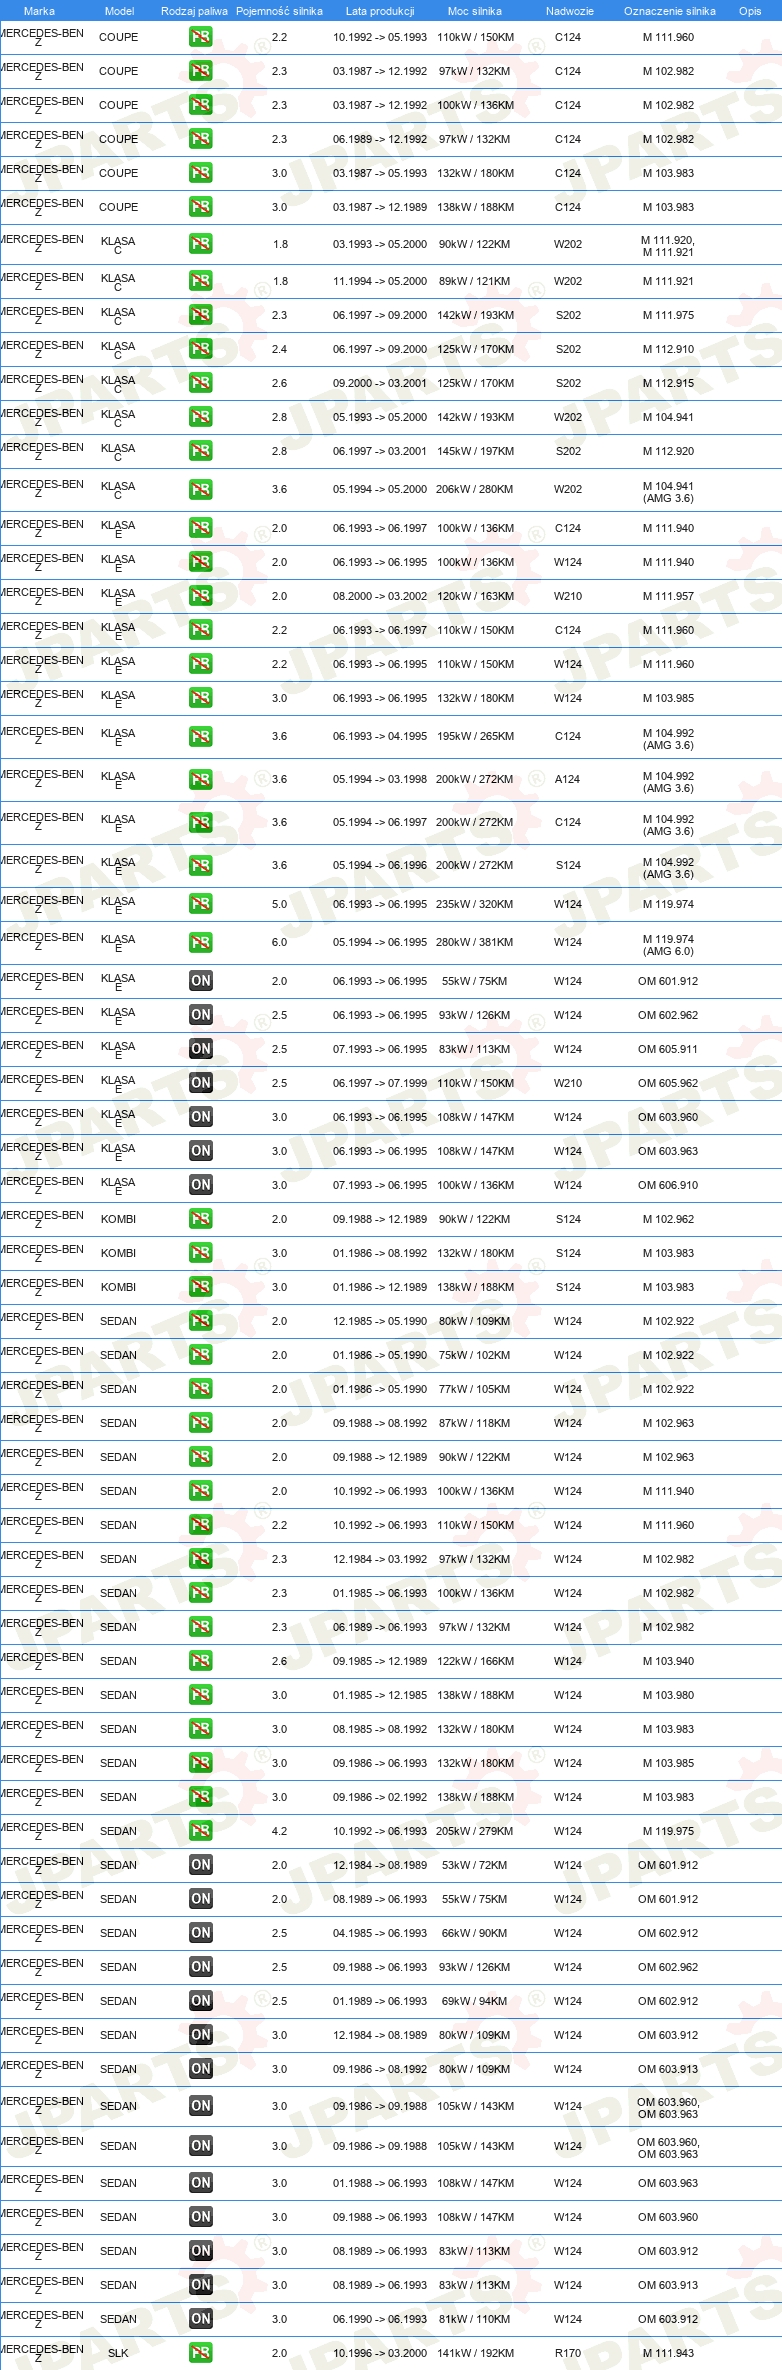Click the ON diesel icon in OM 605.962 row
The image size is (782, 2370).
pos(201,1083)
